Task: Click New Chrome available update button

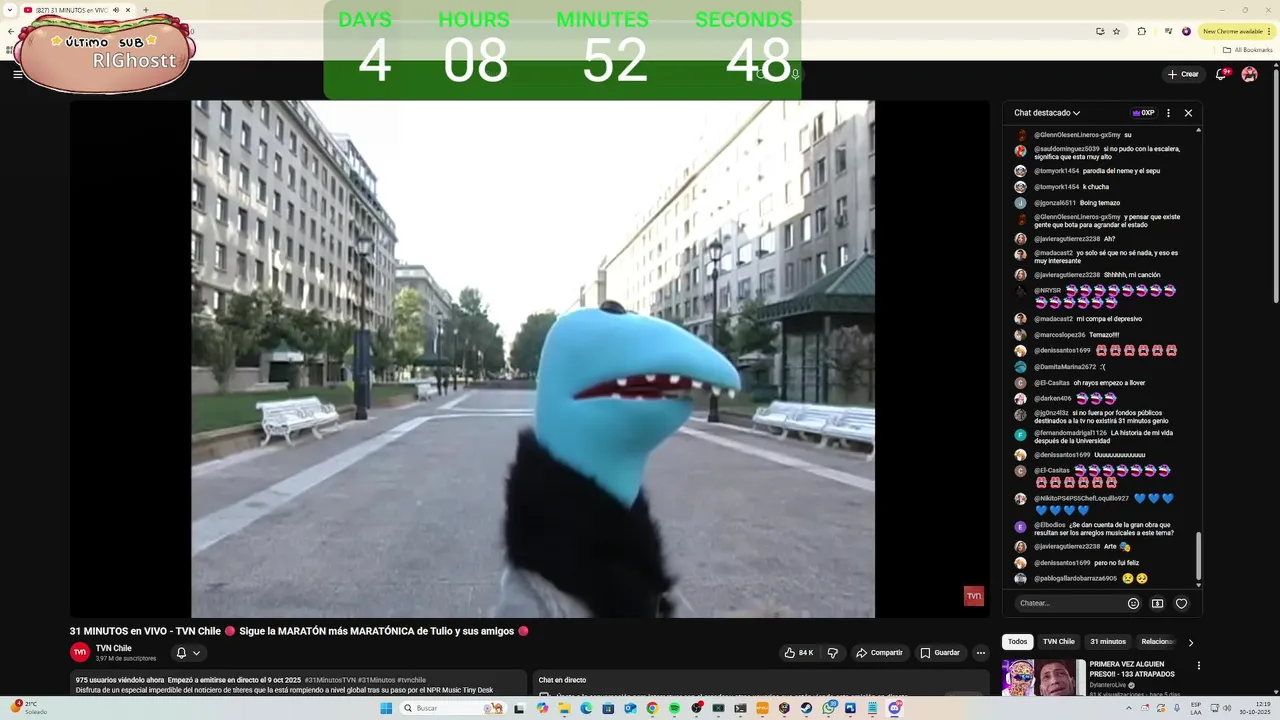Action: point(1237,31)
